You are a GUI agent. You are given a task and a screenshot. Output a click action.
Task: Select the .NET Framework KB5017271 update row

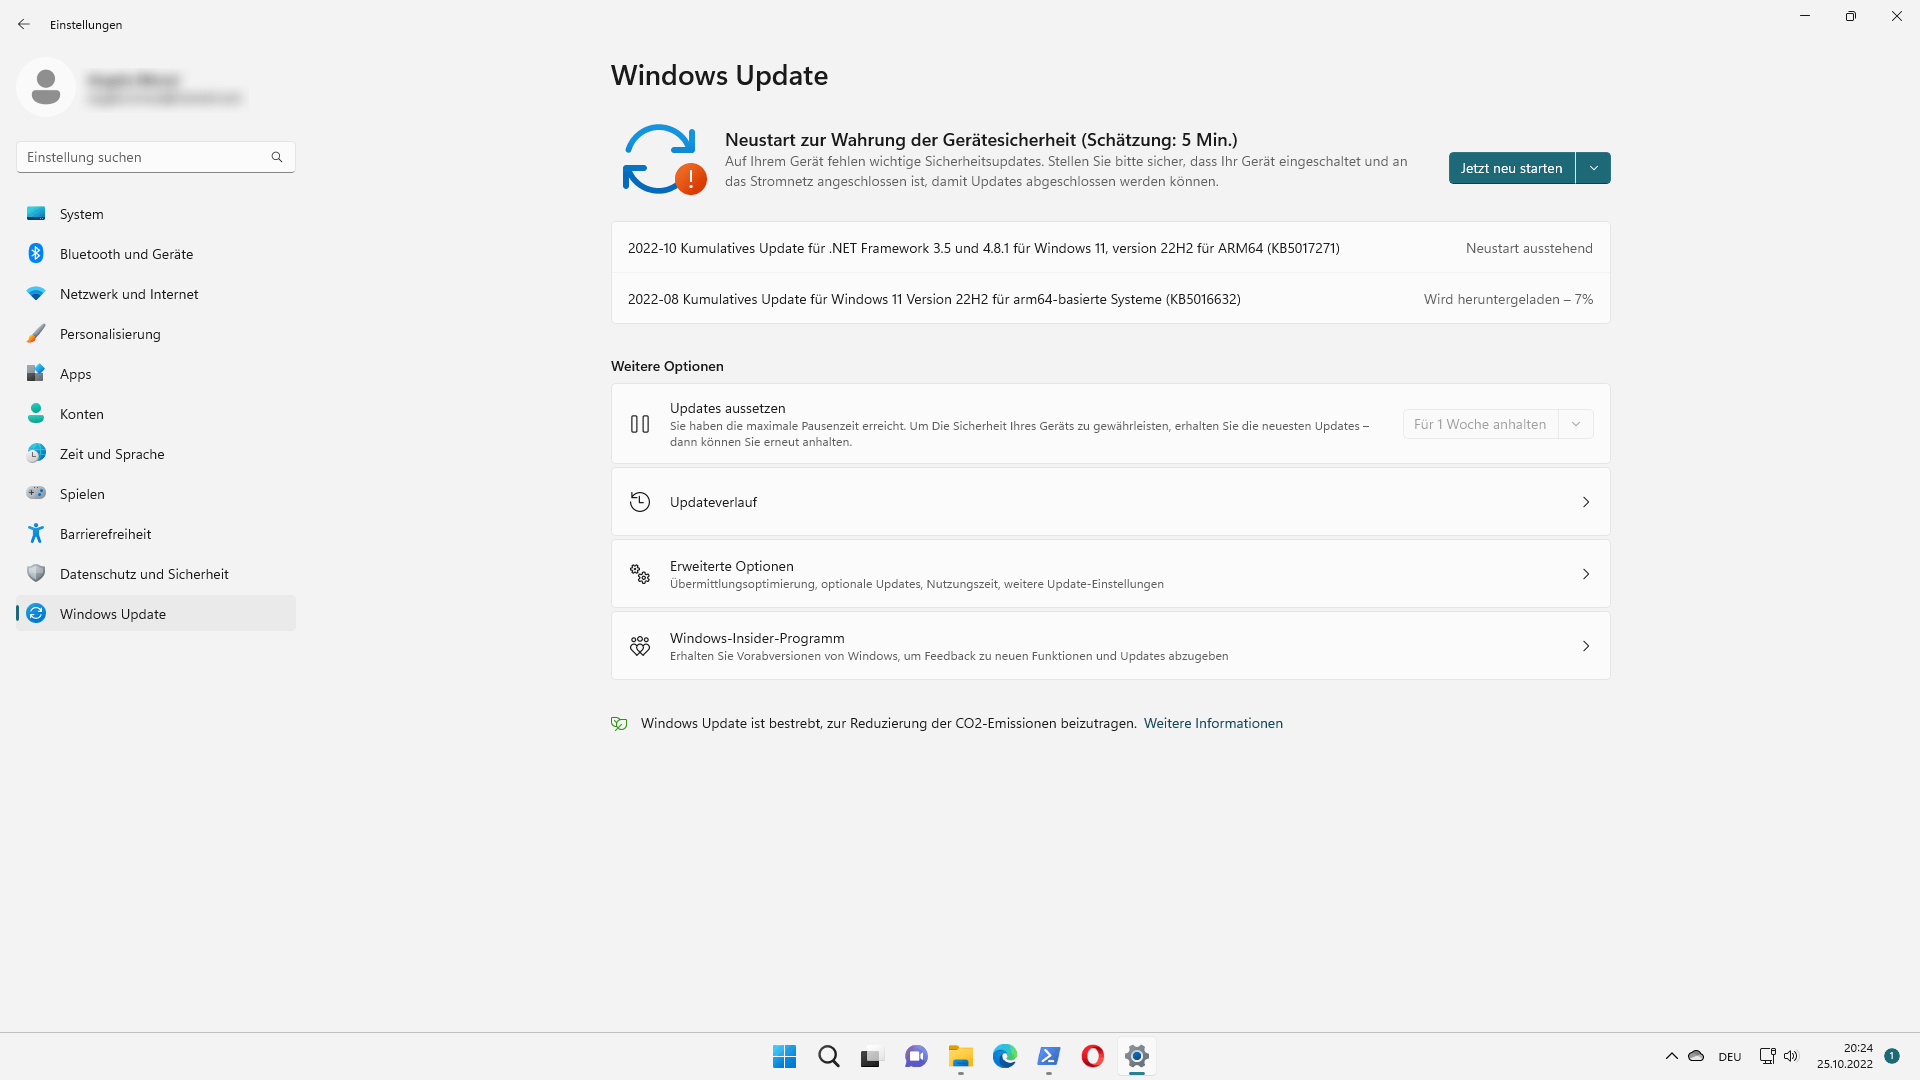1110,248
